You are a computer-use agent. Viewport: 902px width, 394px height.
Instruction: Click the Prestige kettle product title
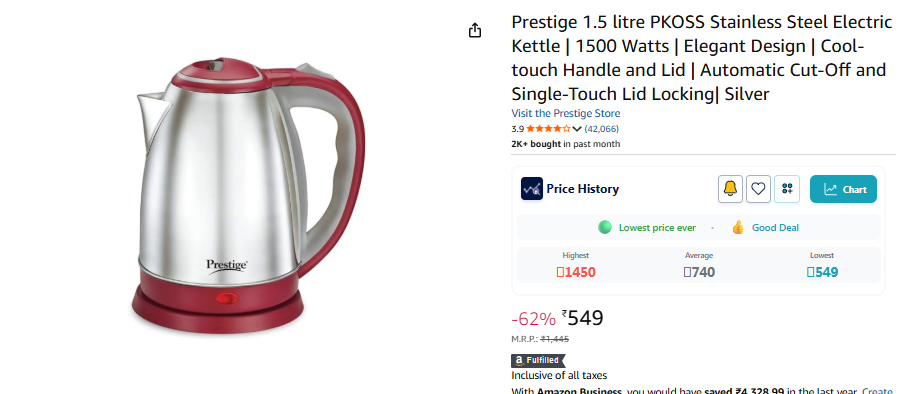[x=701, y=58]
